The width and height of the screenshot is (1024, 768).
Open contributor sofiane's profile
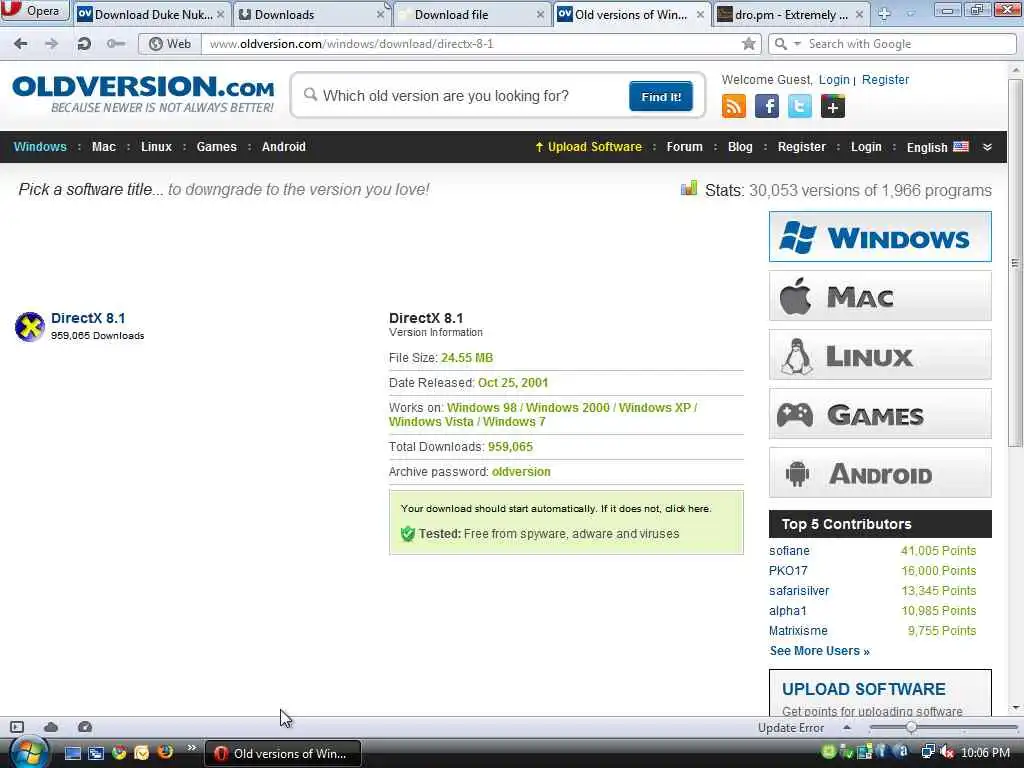pyautogui.click(x=789, y=551)
